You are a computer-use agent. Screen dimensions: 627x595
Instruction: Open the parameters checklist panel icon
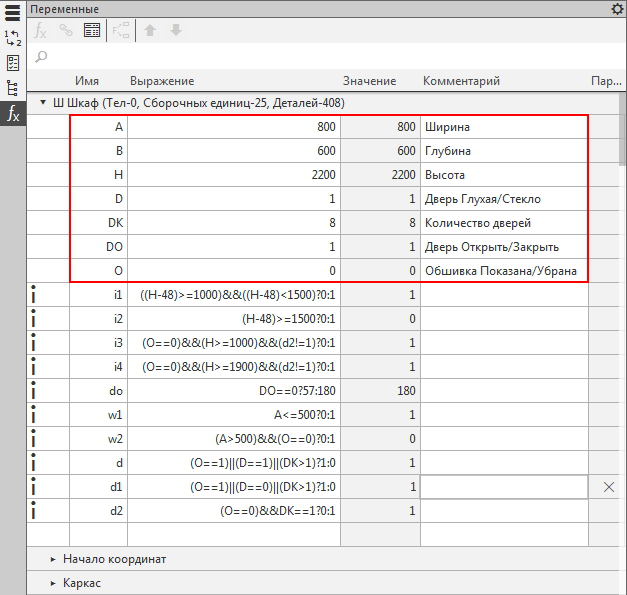coord(12,62)
